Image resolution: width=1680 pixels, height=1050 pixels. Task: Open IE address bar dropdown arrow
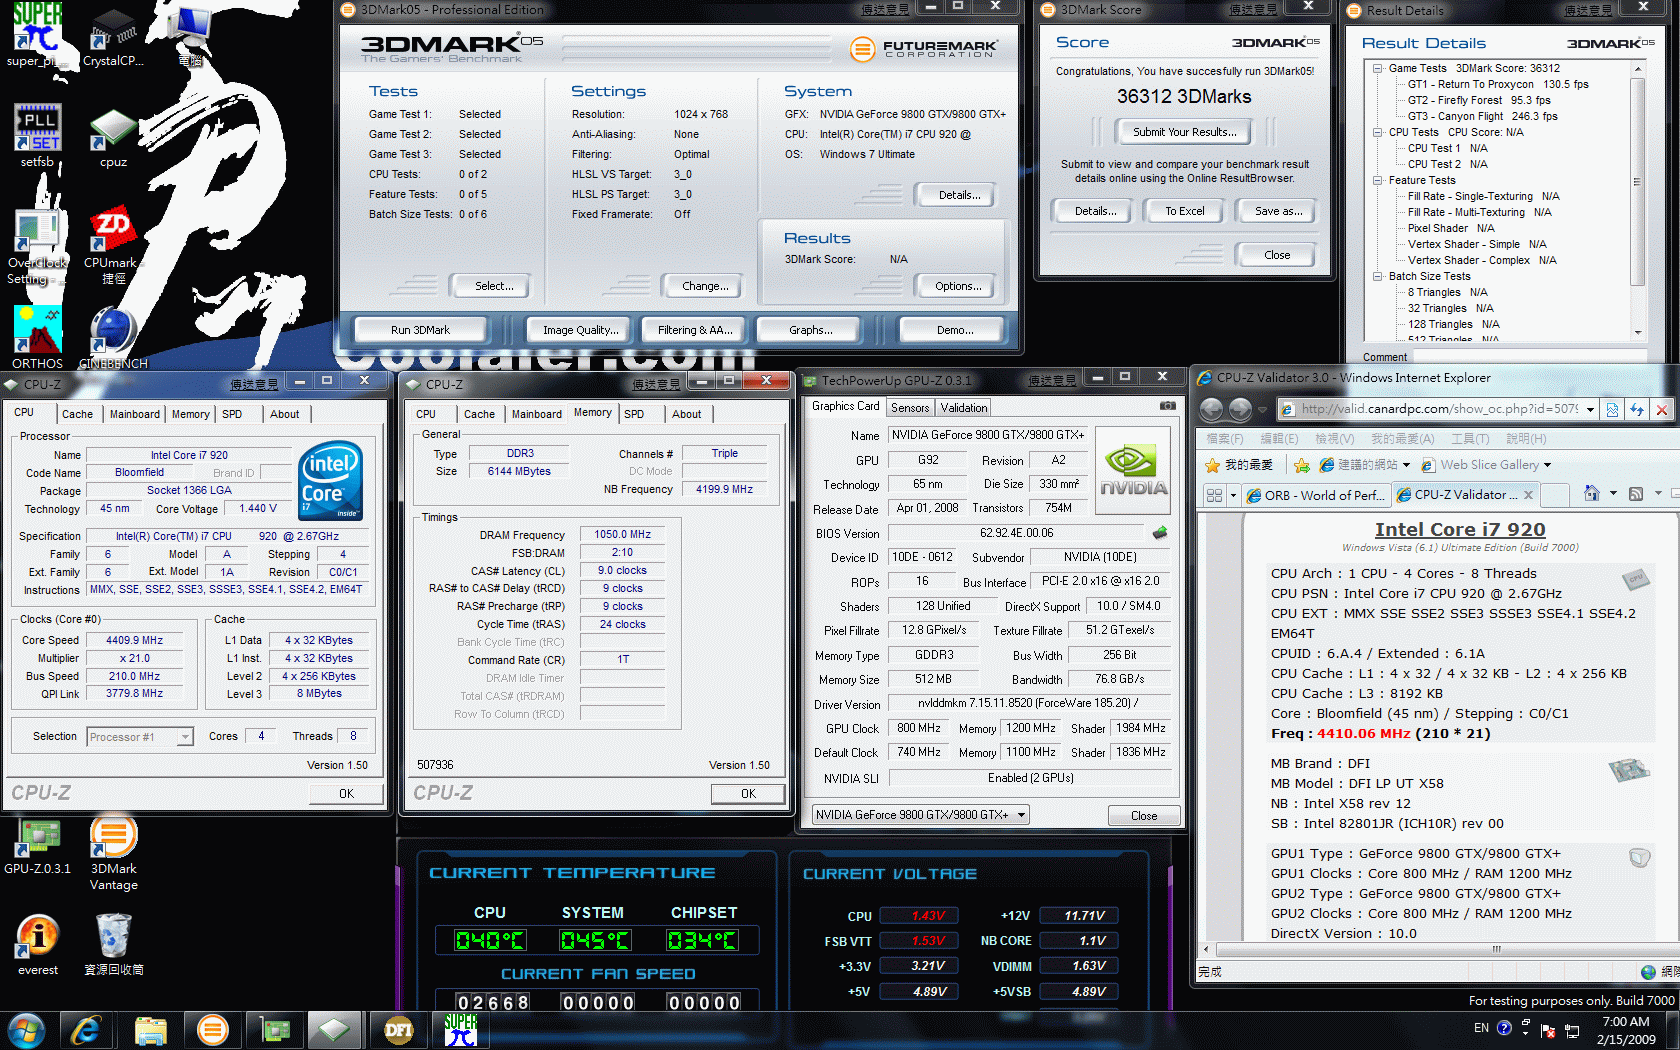tap(1590, 409)
